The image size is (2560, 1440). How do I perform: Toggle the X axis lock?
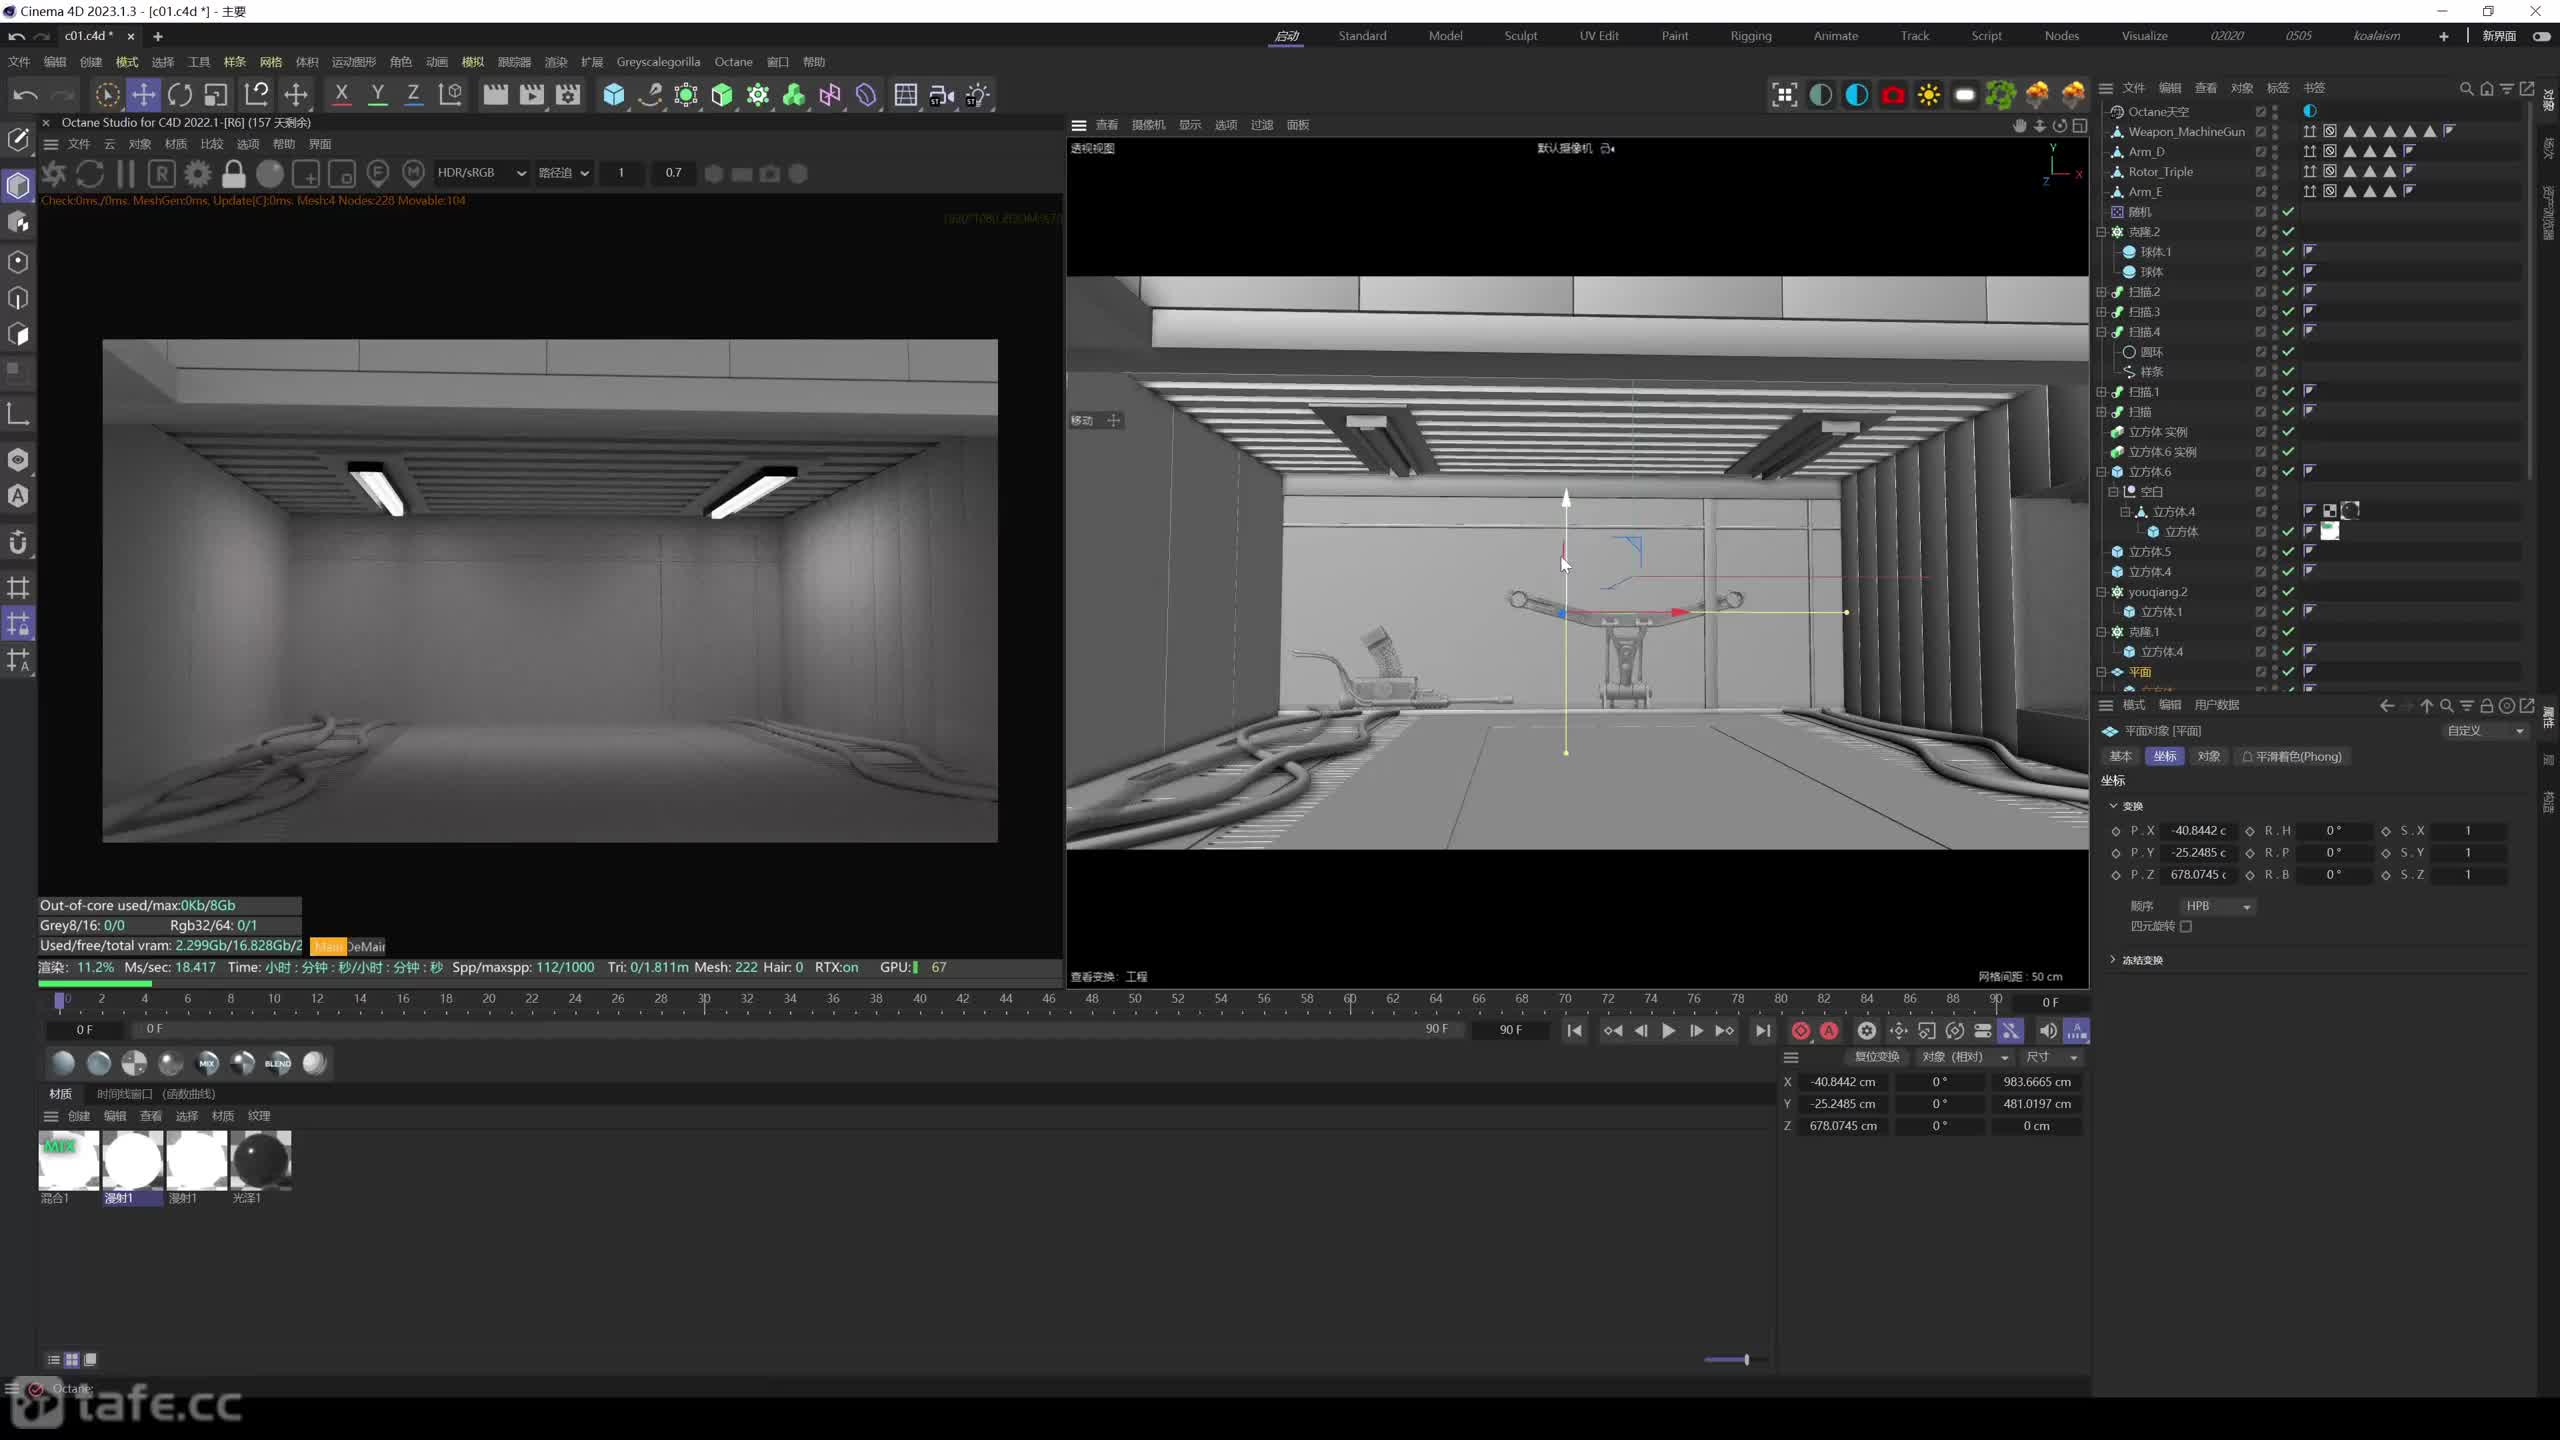pos(341,95)
